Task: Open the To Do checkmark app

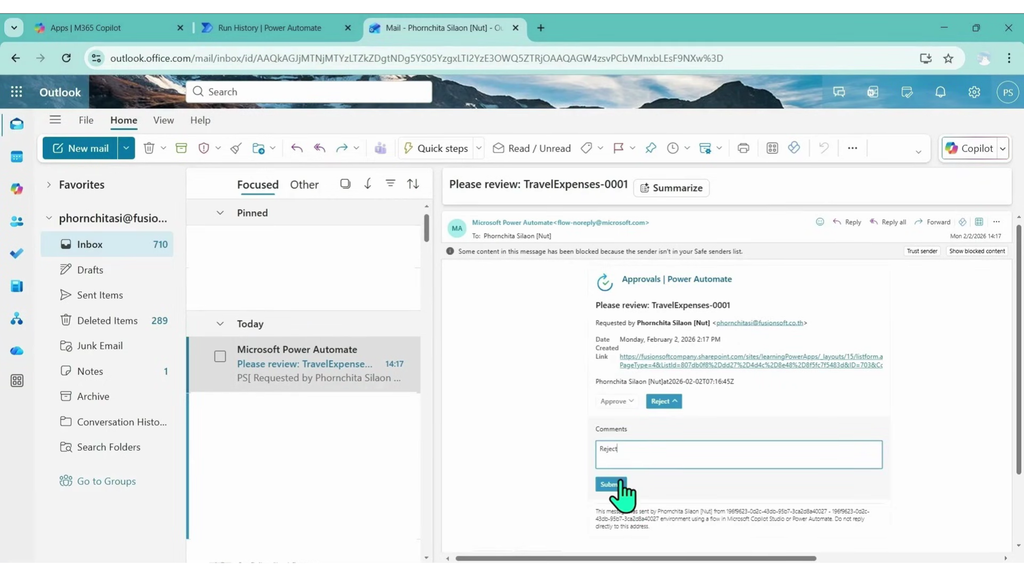Action: (x=17, y=253)
